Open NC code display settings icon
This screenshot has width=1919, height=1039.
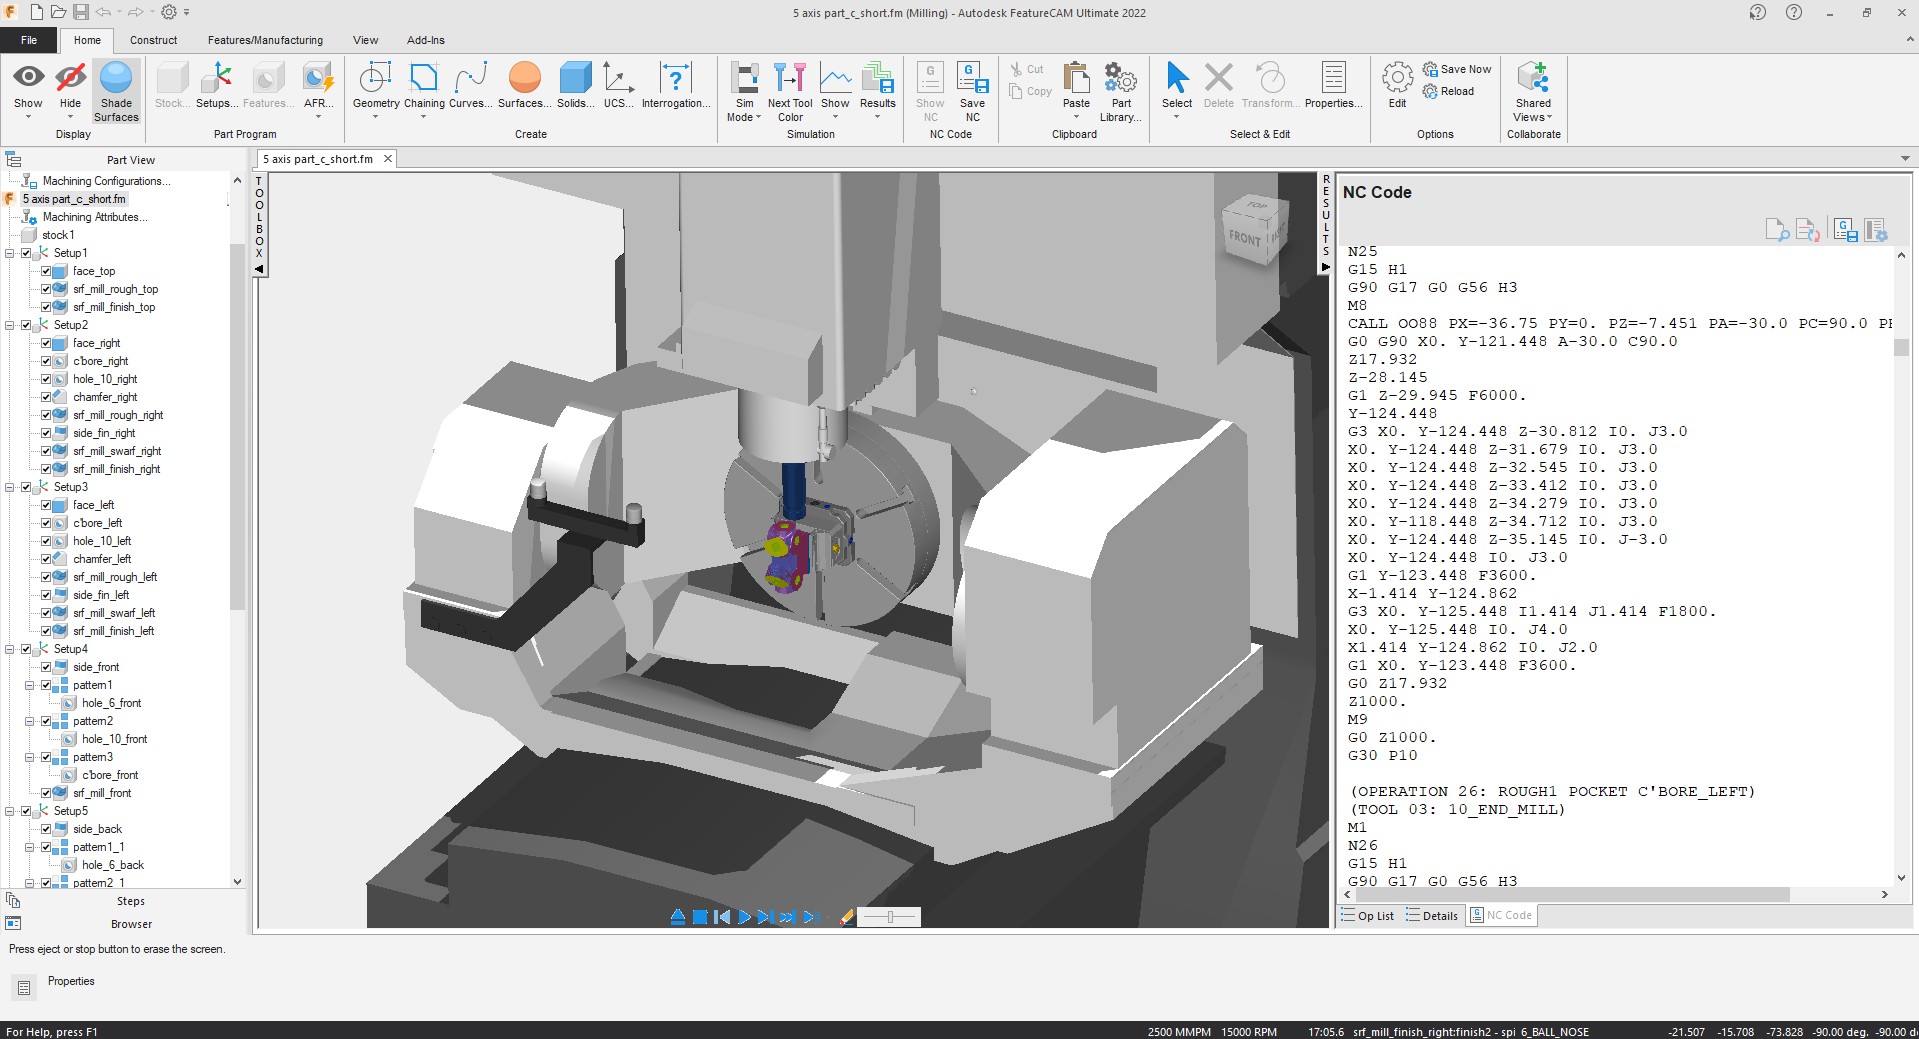coord(1876,231)
